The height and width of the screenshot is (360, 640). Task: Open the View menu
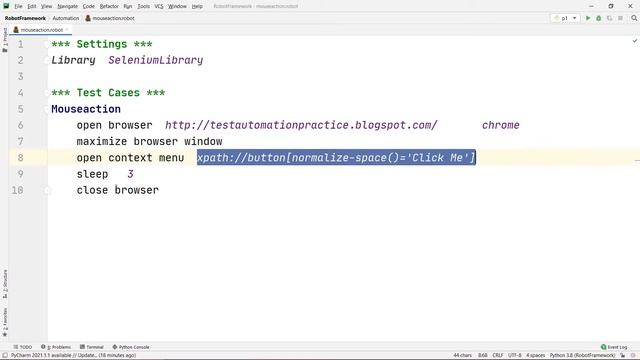click(x=47, y=7)
